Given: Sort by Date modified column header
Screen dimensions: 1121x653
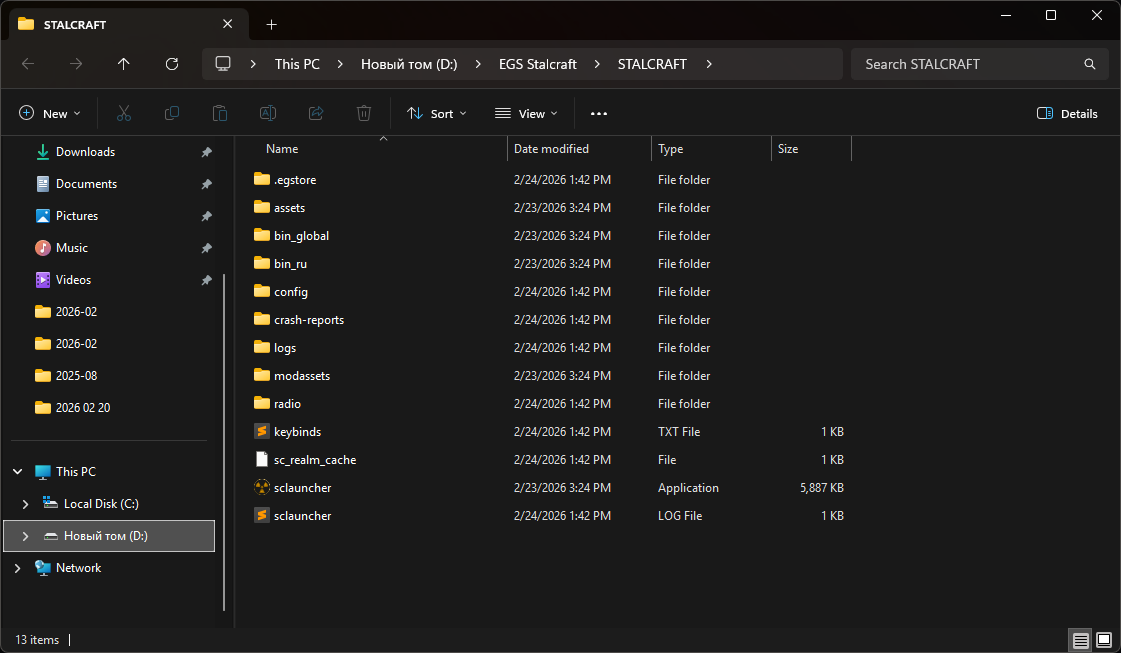Looking at the screenshot, I should click(x=551, y=149).
